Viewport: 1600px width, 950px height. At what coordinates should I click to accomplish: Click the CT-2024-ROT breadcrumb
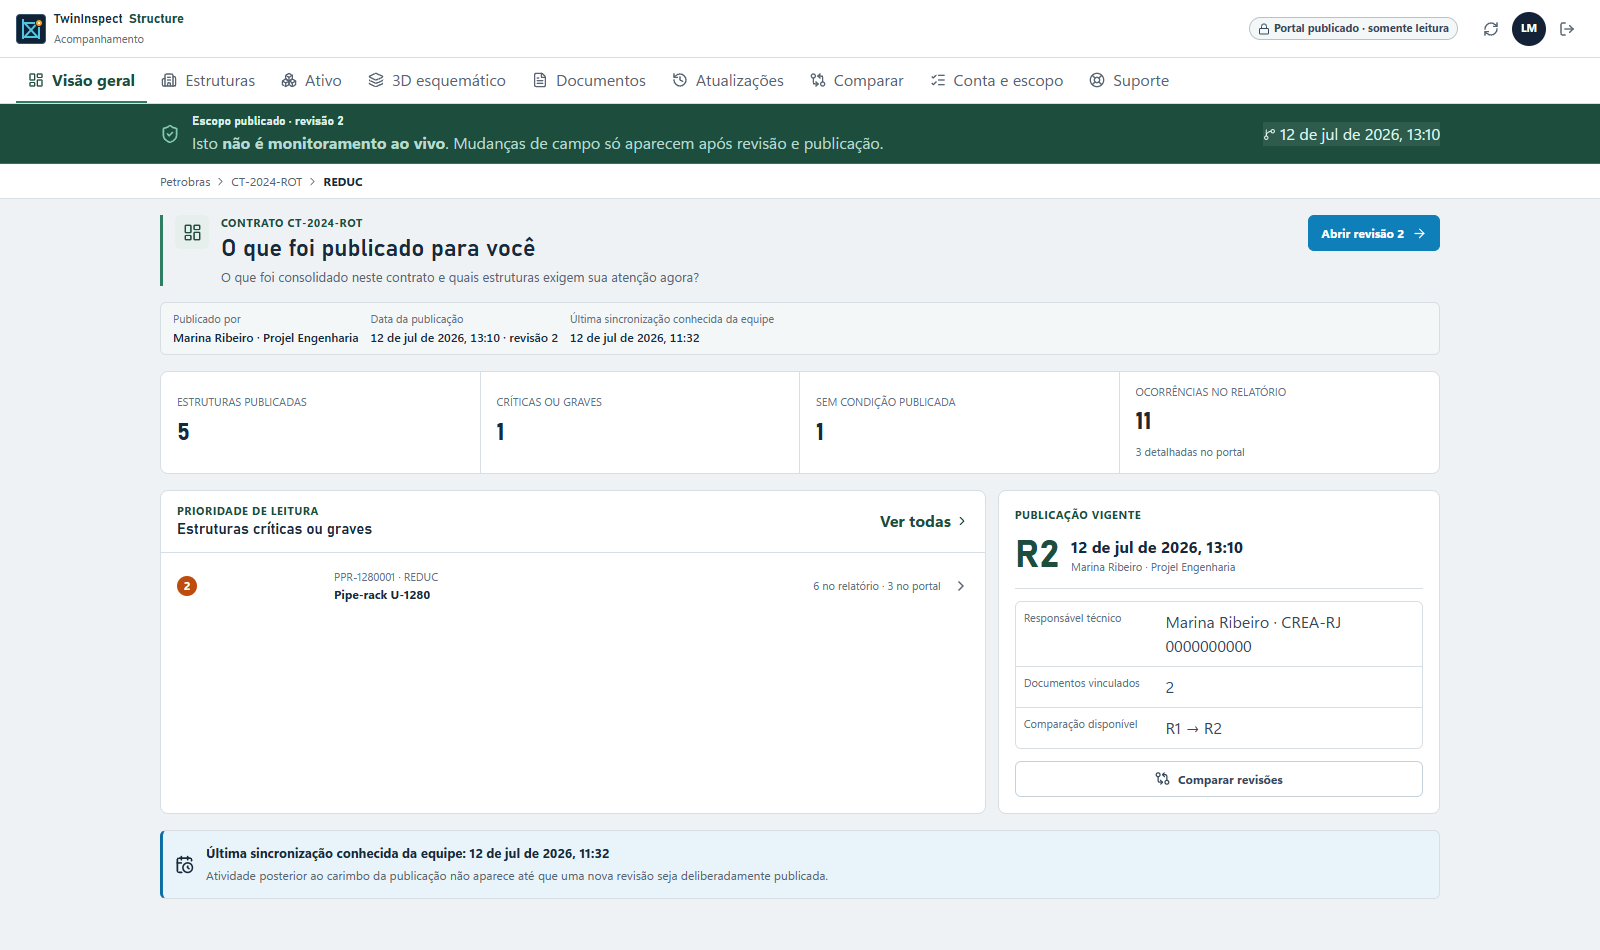267,182
